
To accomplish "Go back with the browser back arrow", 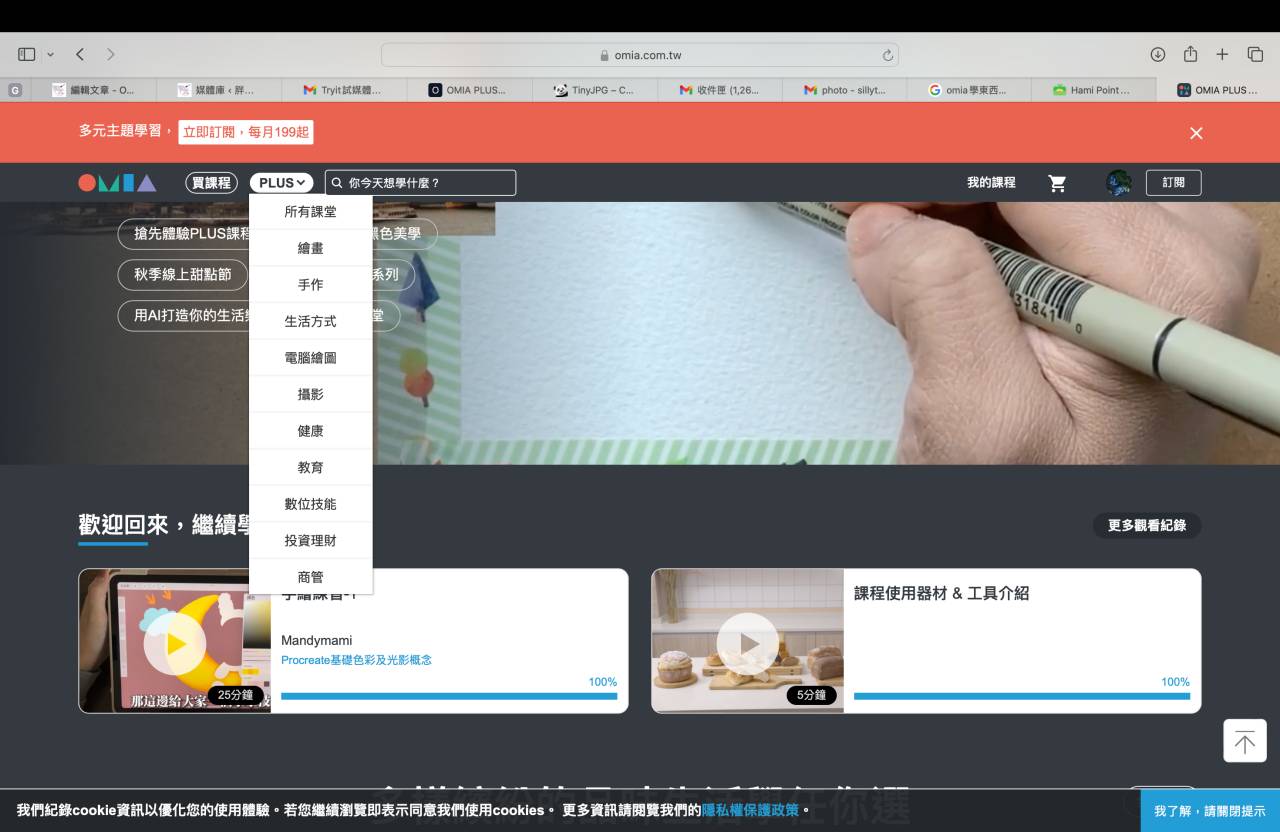I will 80,54.
